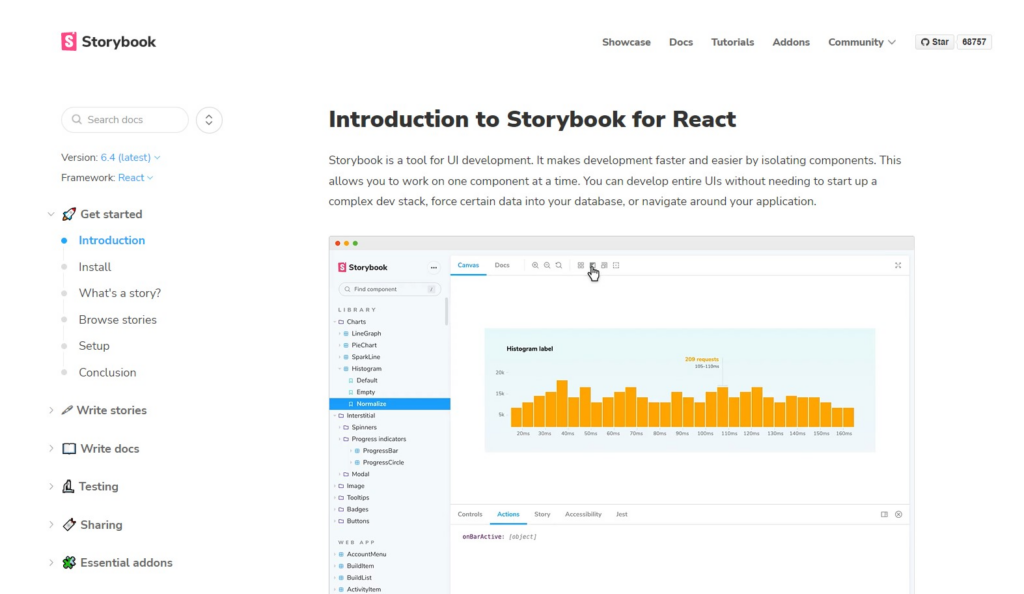
Task: Click the GitHub Star button
Action: pos(934,42)
